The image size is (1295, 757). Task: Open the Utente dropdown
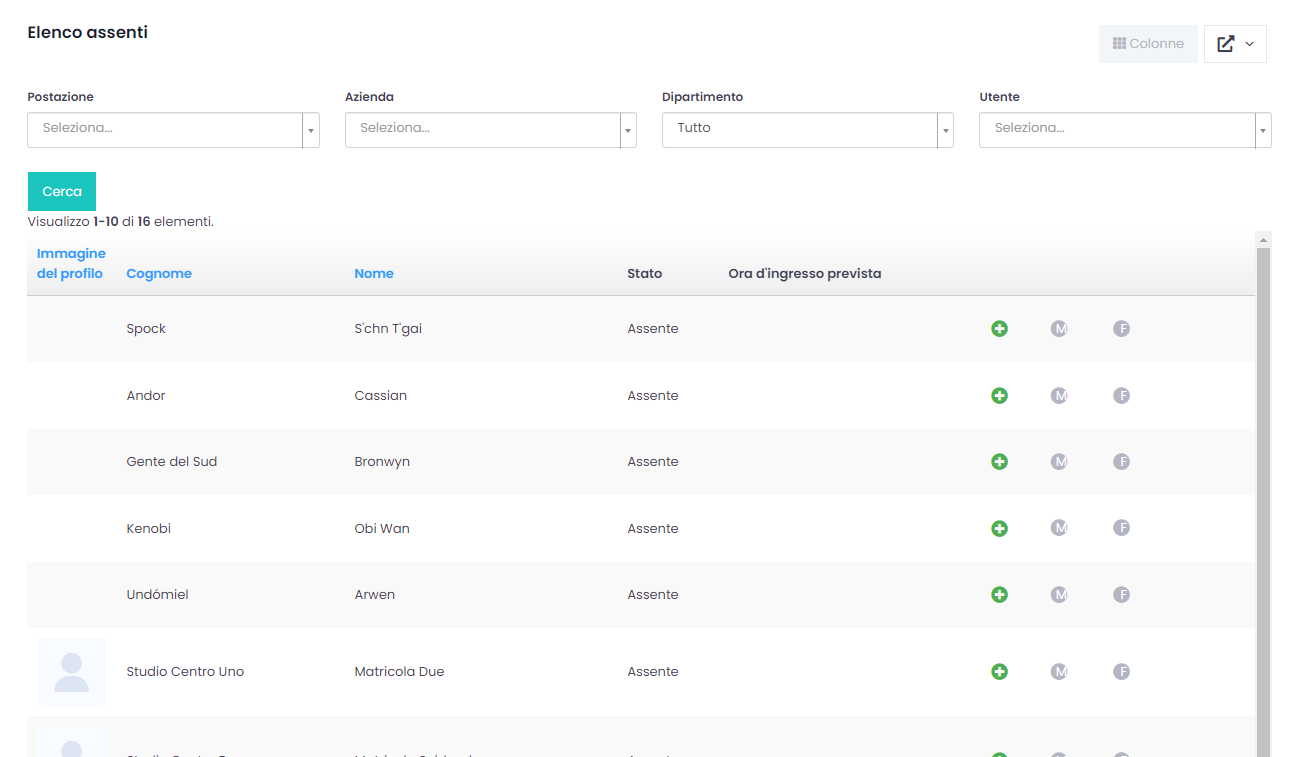pyautogui.click(x=1124, y=130)
